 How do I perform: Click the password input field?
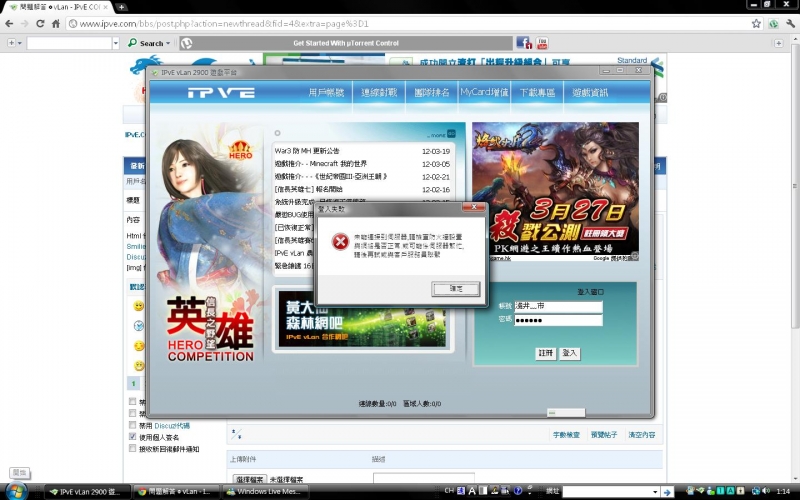558,320
